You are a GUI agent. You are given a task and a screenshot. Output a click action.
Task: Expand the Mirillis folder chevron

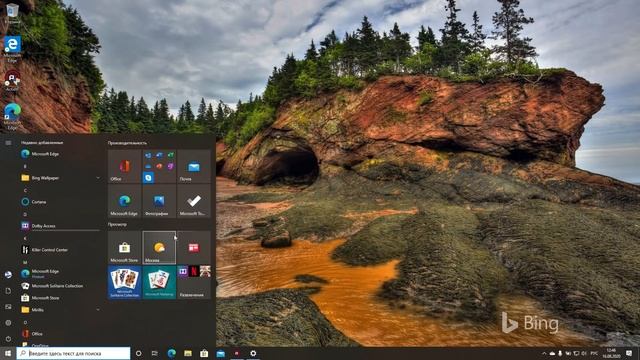(98, 310)
